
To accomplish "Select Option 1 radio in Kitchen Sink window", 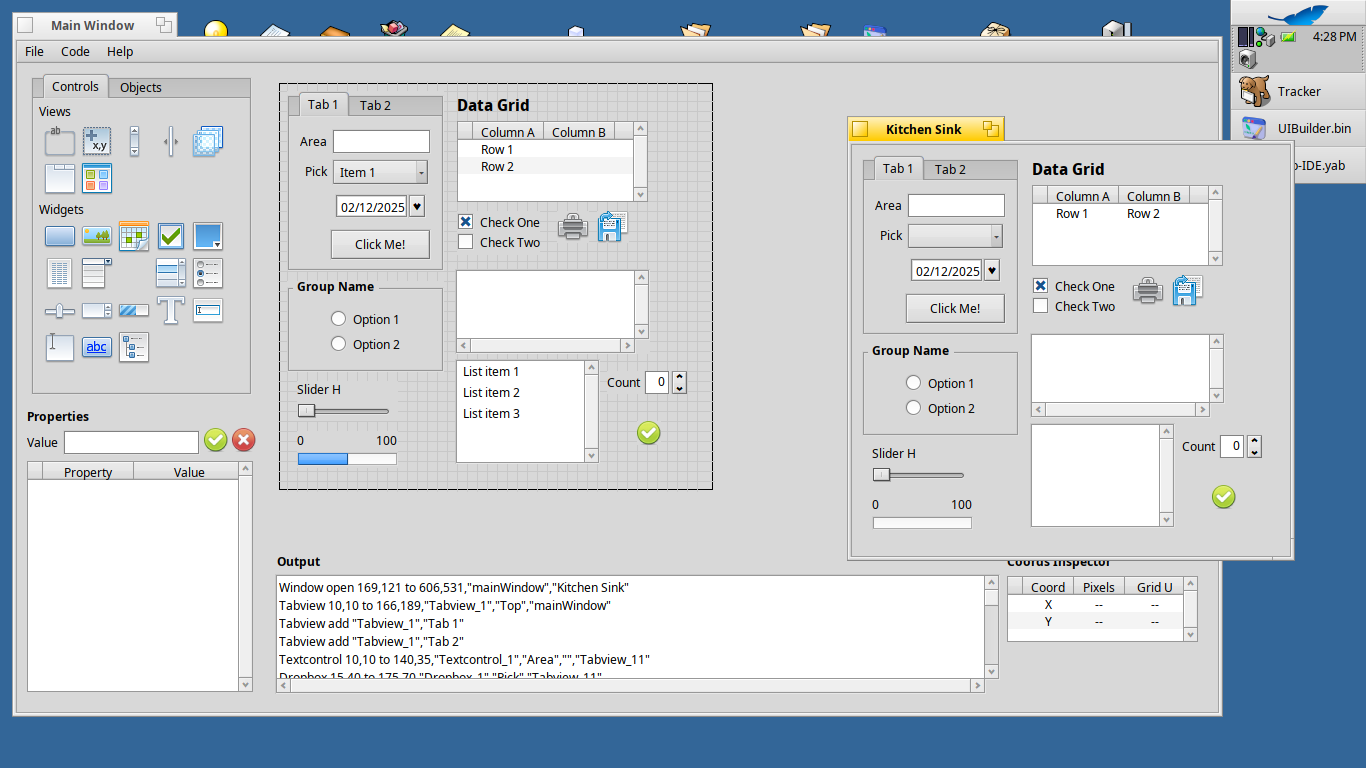I will [913, 383].
